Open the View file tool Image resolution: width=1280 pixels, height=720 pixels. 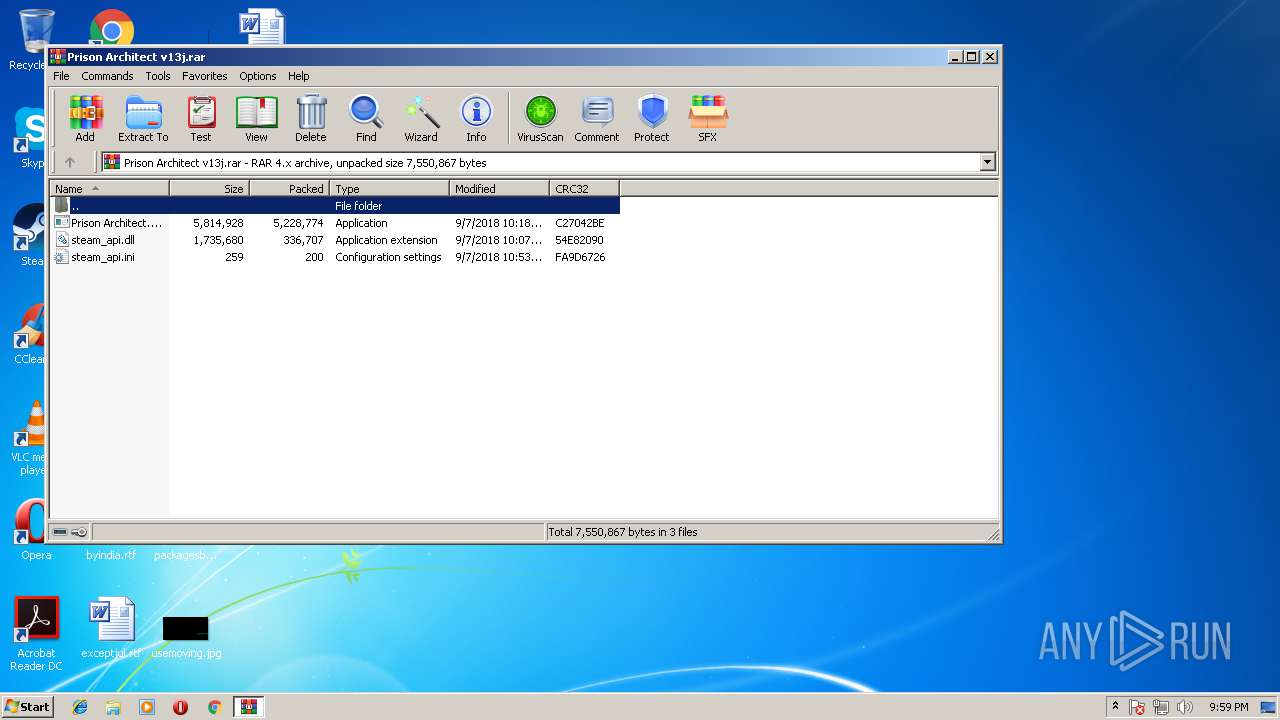pos(256,119)
